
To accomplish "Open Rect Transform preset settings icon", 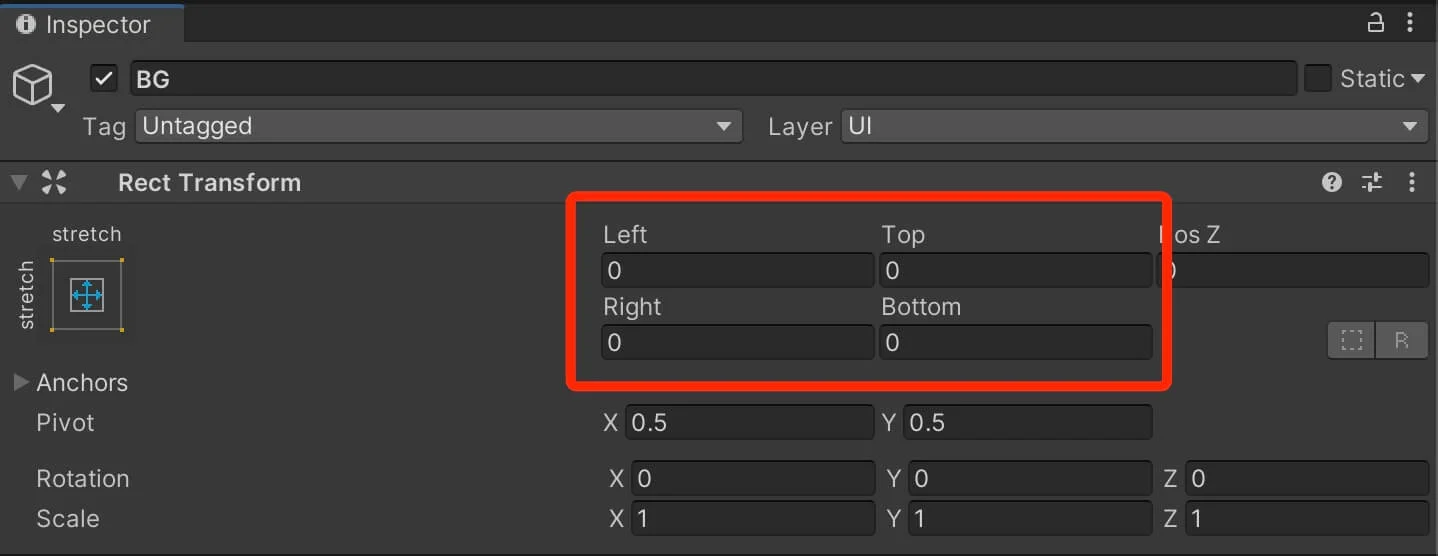I will click(x=1372, y=182).
